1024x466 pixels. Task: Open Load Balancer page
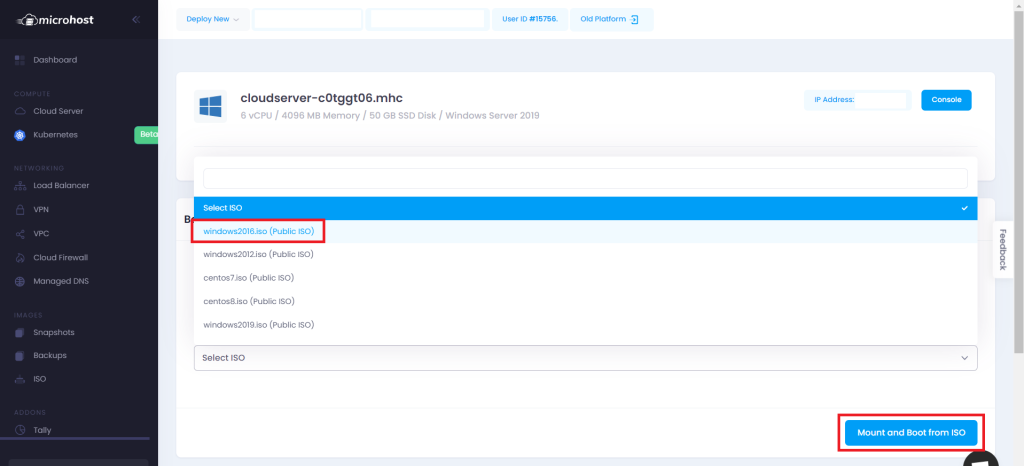[61, 186]
